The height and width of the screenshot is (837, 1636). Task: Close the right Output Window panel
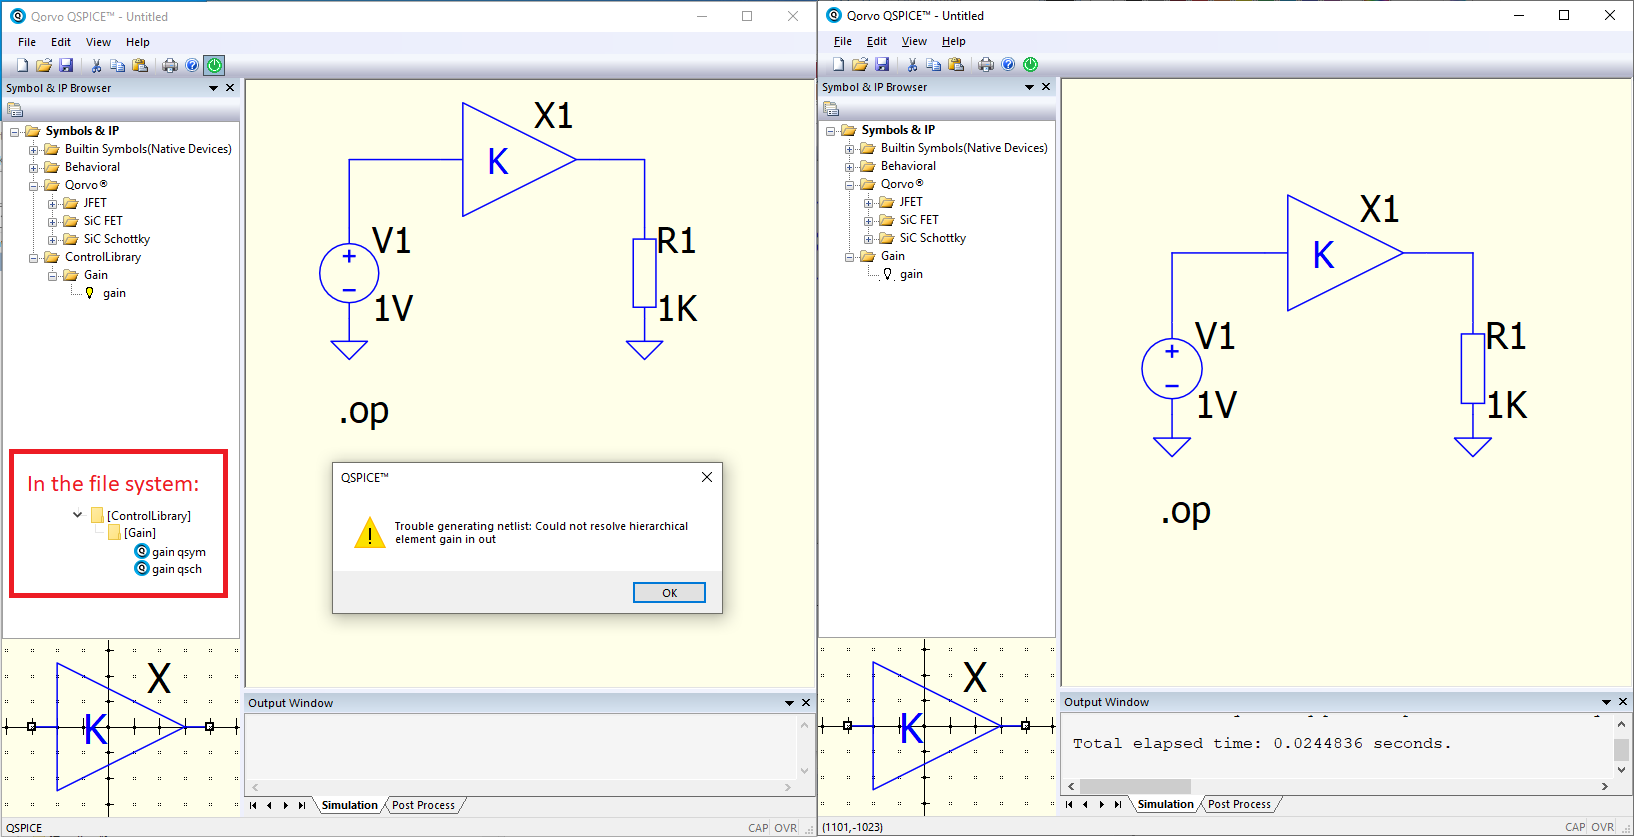click(x=1623, y=702)
